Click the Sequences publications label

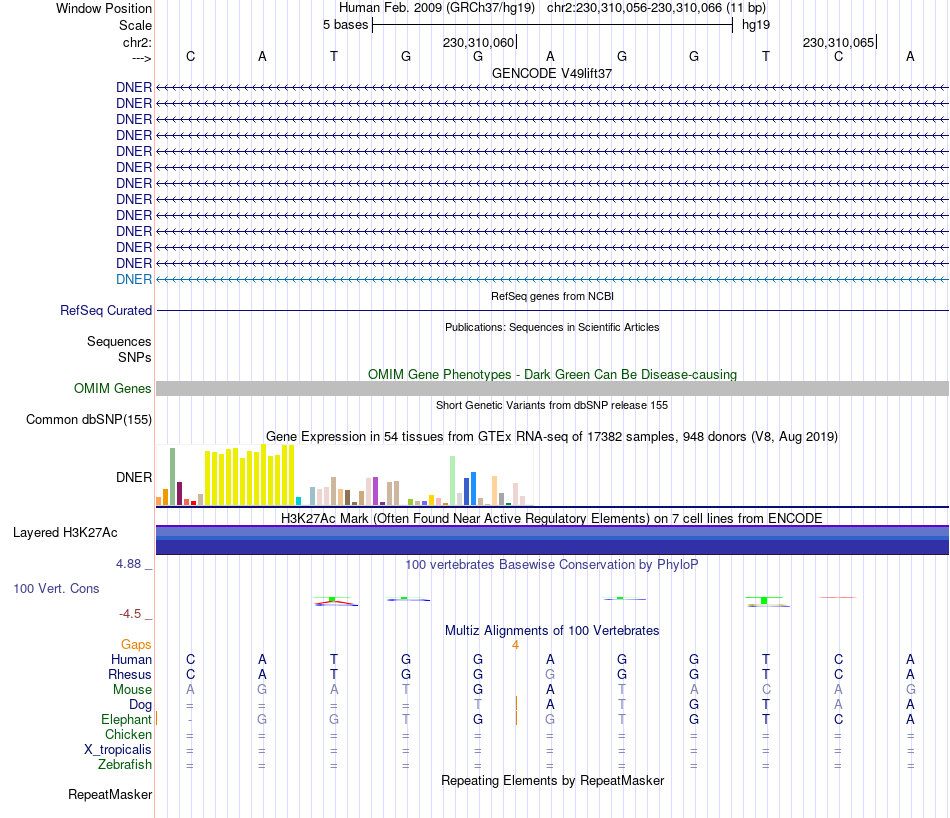(x=119, y=342)
